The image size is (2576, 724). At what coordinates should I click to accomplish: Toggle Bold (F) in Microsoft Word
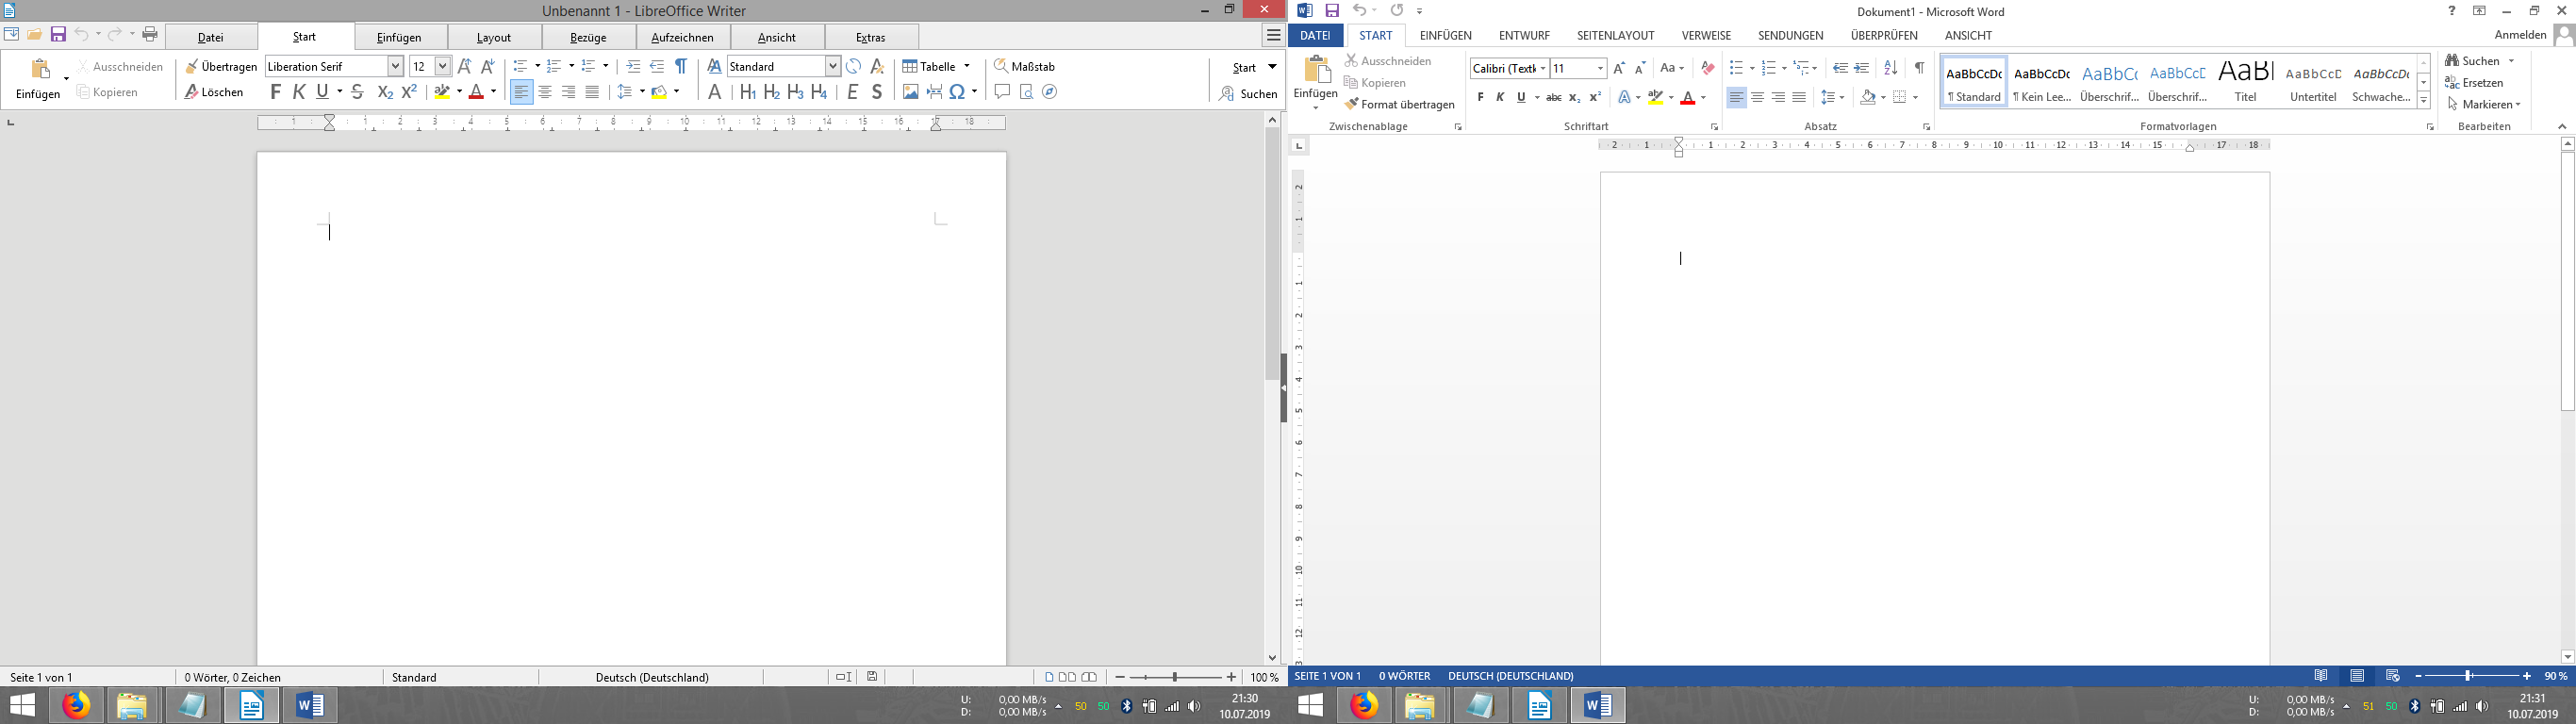[1481, 97]
